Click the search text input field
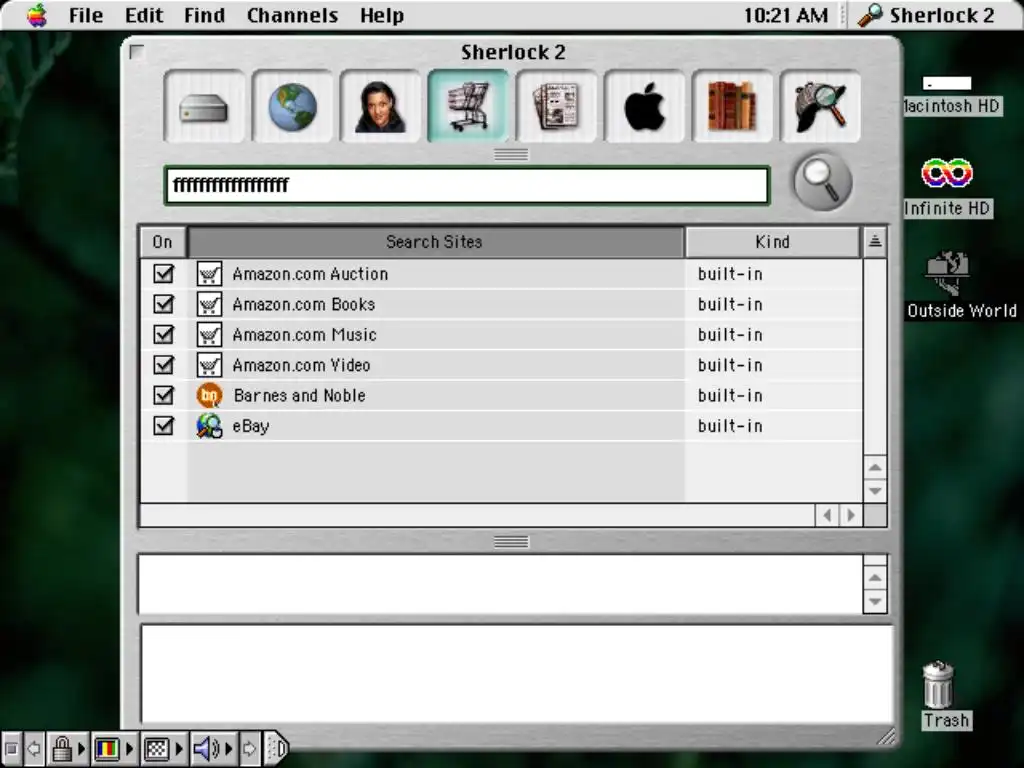This screenshot has height=768, width=1024. pos(467,185)
